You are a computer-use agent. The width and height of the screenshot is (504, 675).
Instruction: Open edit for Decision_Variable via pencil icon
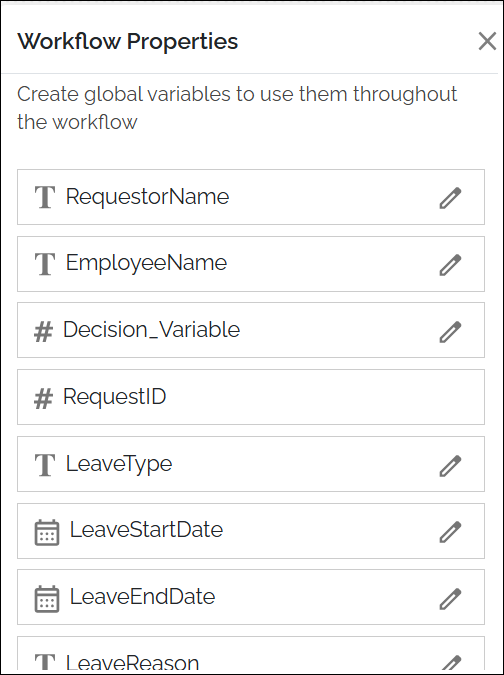450,331
